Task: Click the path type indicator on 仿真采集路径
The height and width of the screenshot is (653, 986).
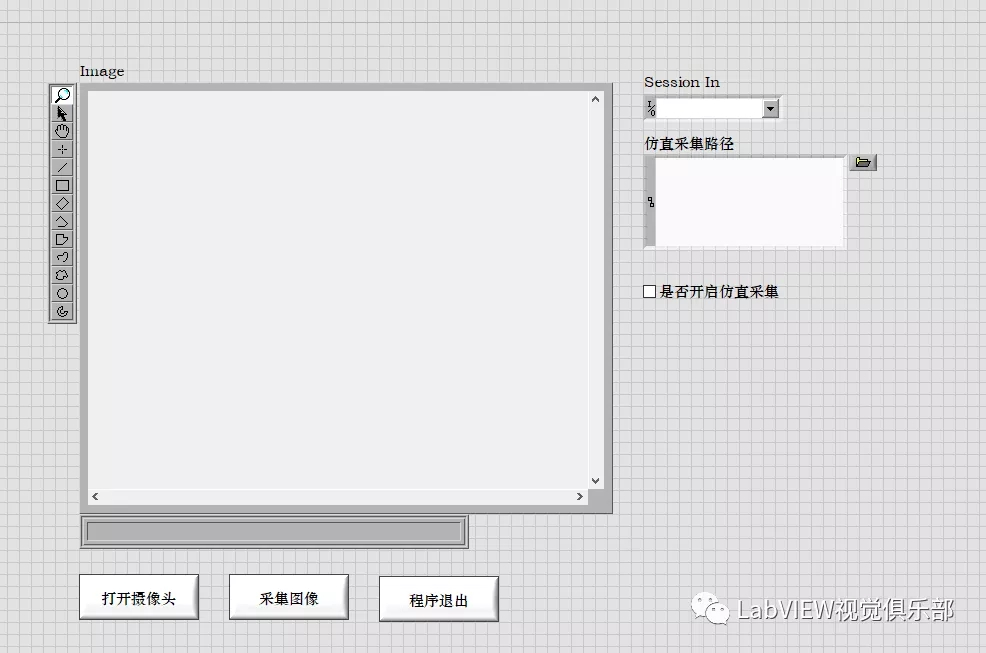Action: pos(651,202)
